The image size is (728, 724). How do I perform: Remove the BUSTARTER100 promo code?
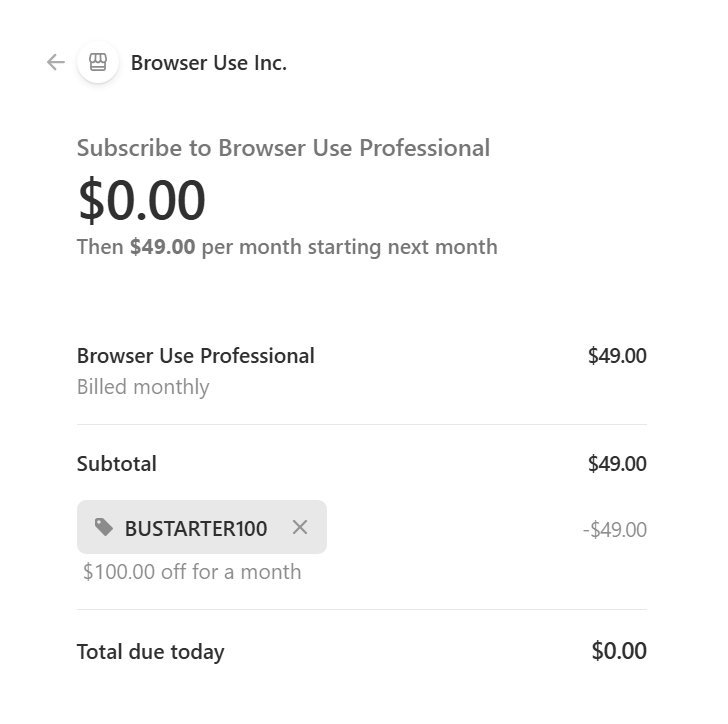tap(300, 527)
